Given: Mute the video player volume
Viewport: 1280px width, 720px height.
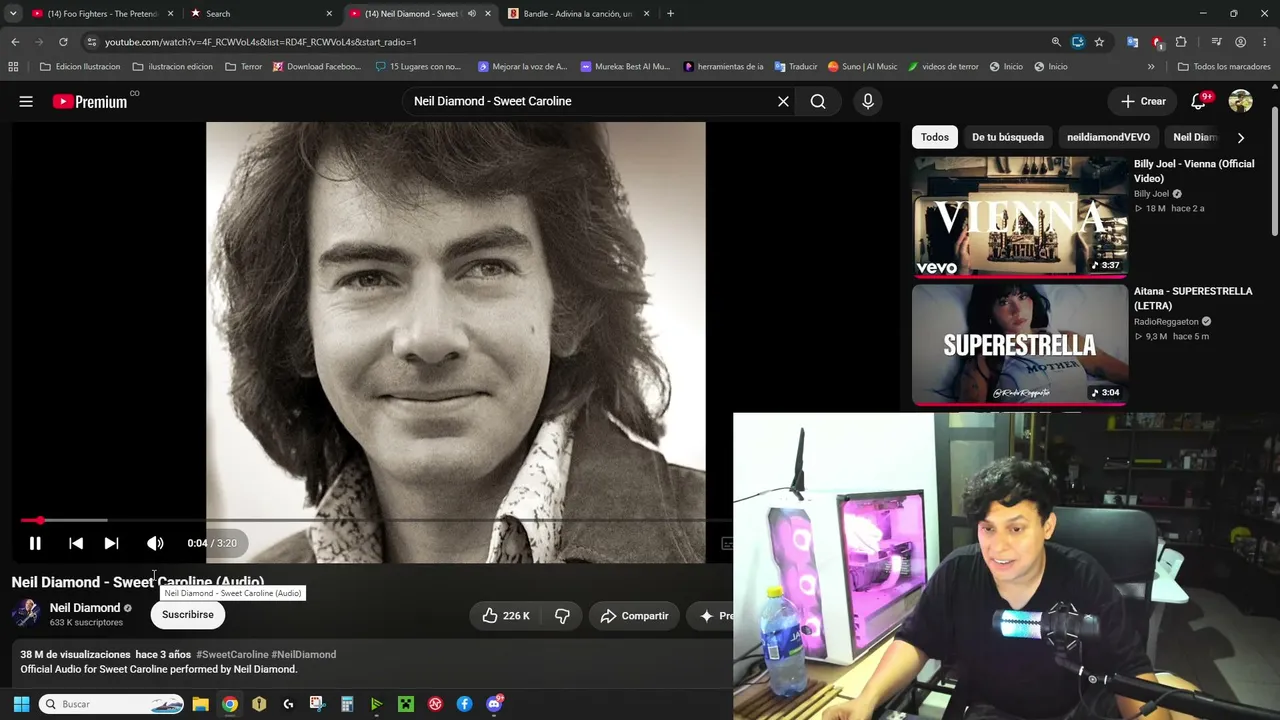Looking at the screenshot, I should pyautogui.click(x=155, y=543).
